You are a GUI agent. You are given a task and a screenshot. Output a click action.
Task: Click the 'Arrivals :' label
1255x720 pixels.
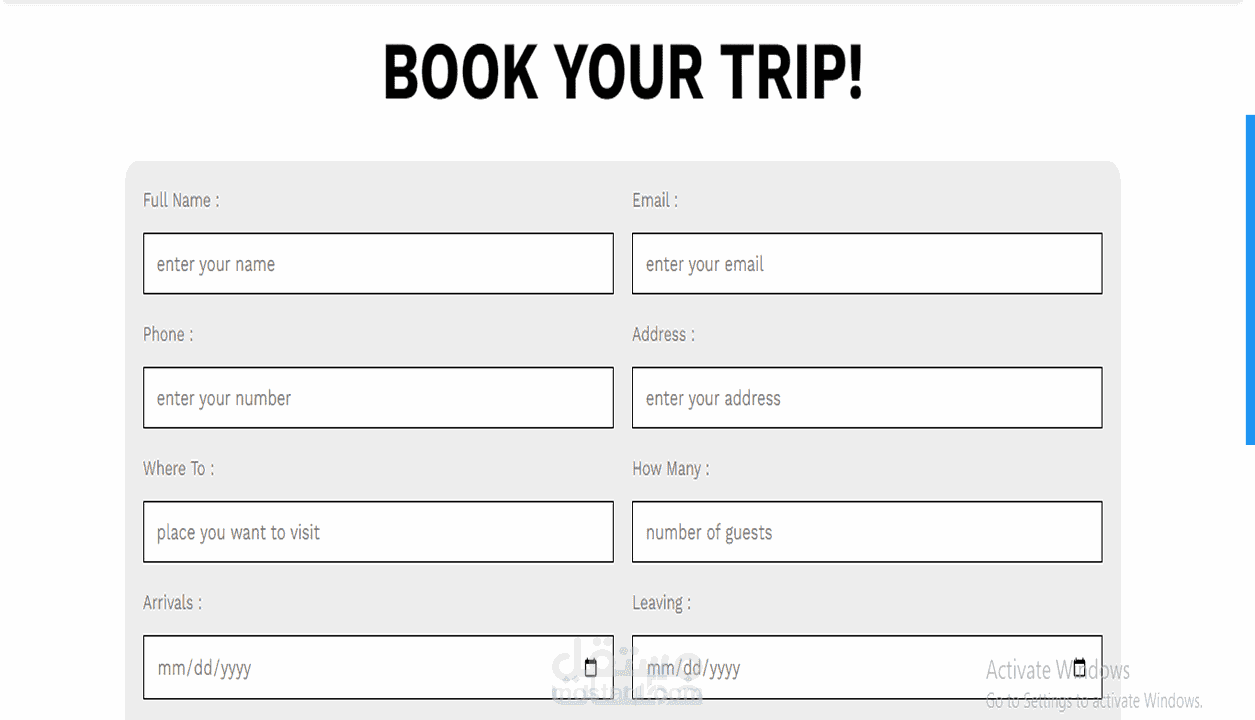click(172, 602)
